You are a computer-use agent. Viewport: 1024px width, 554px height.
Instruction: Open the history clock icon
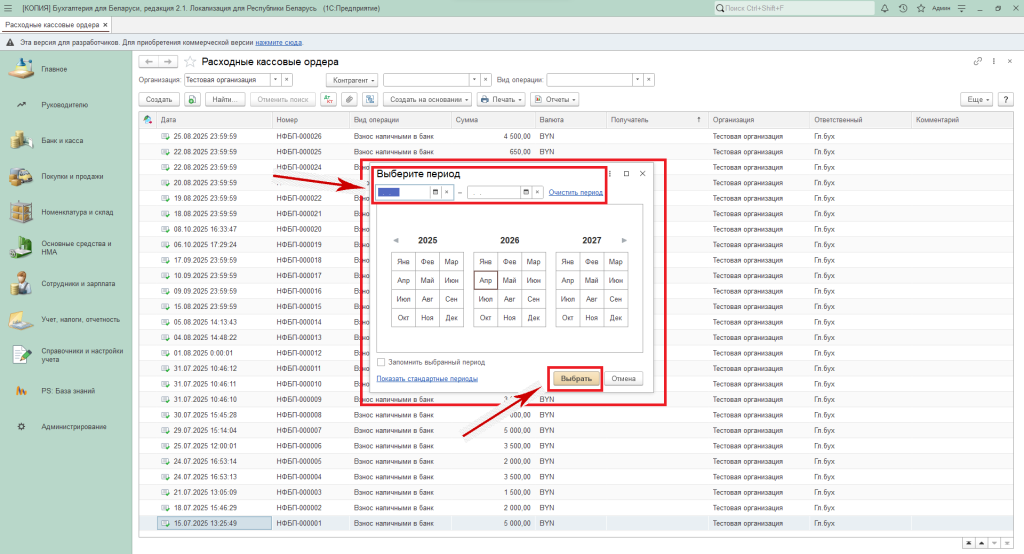(x=903, y=8)
